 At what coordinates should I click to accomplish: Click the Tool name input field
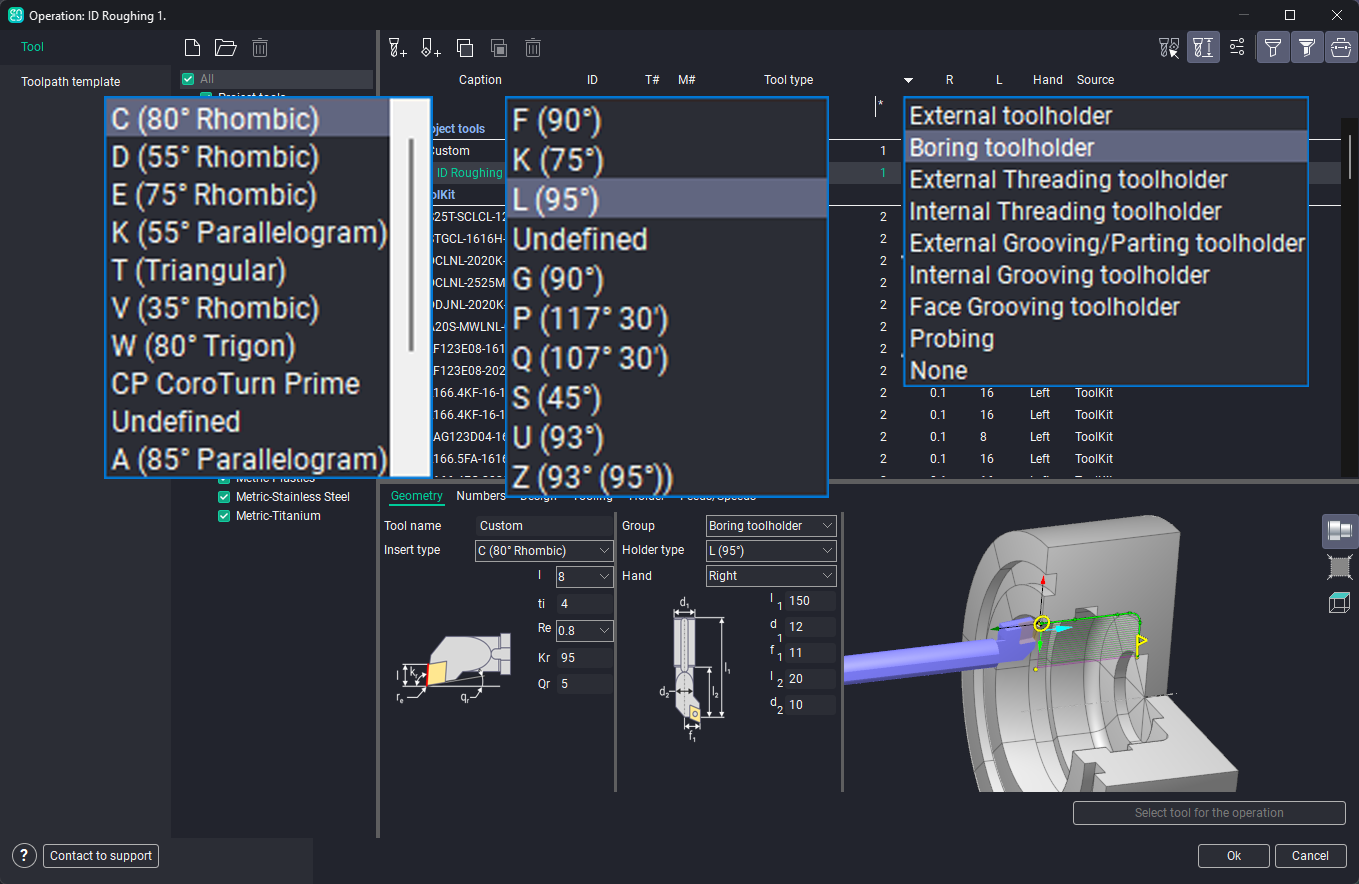(544, 526)
